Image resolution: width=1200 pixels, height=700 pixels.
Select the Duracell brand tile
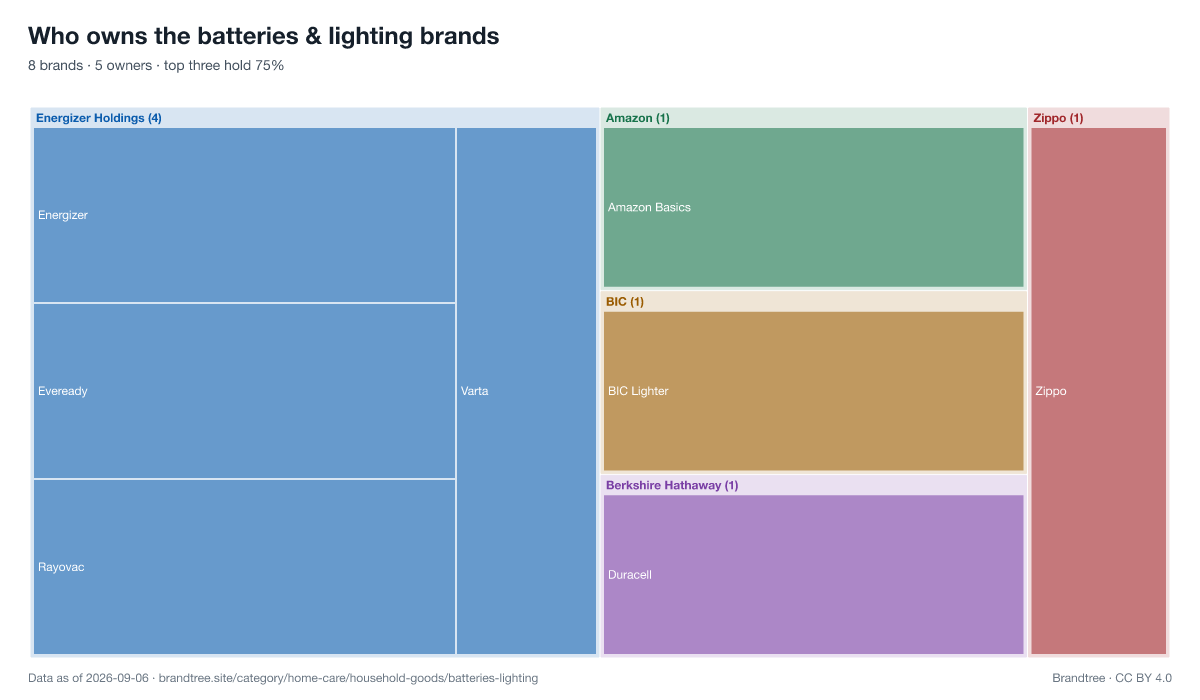coord(814,575)
